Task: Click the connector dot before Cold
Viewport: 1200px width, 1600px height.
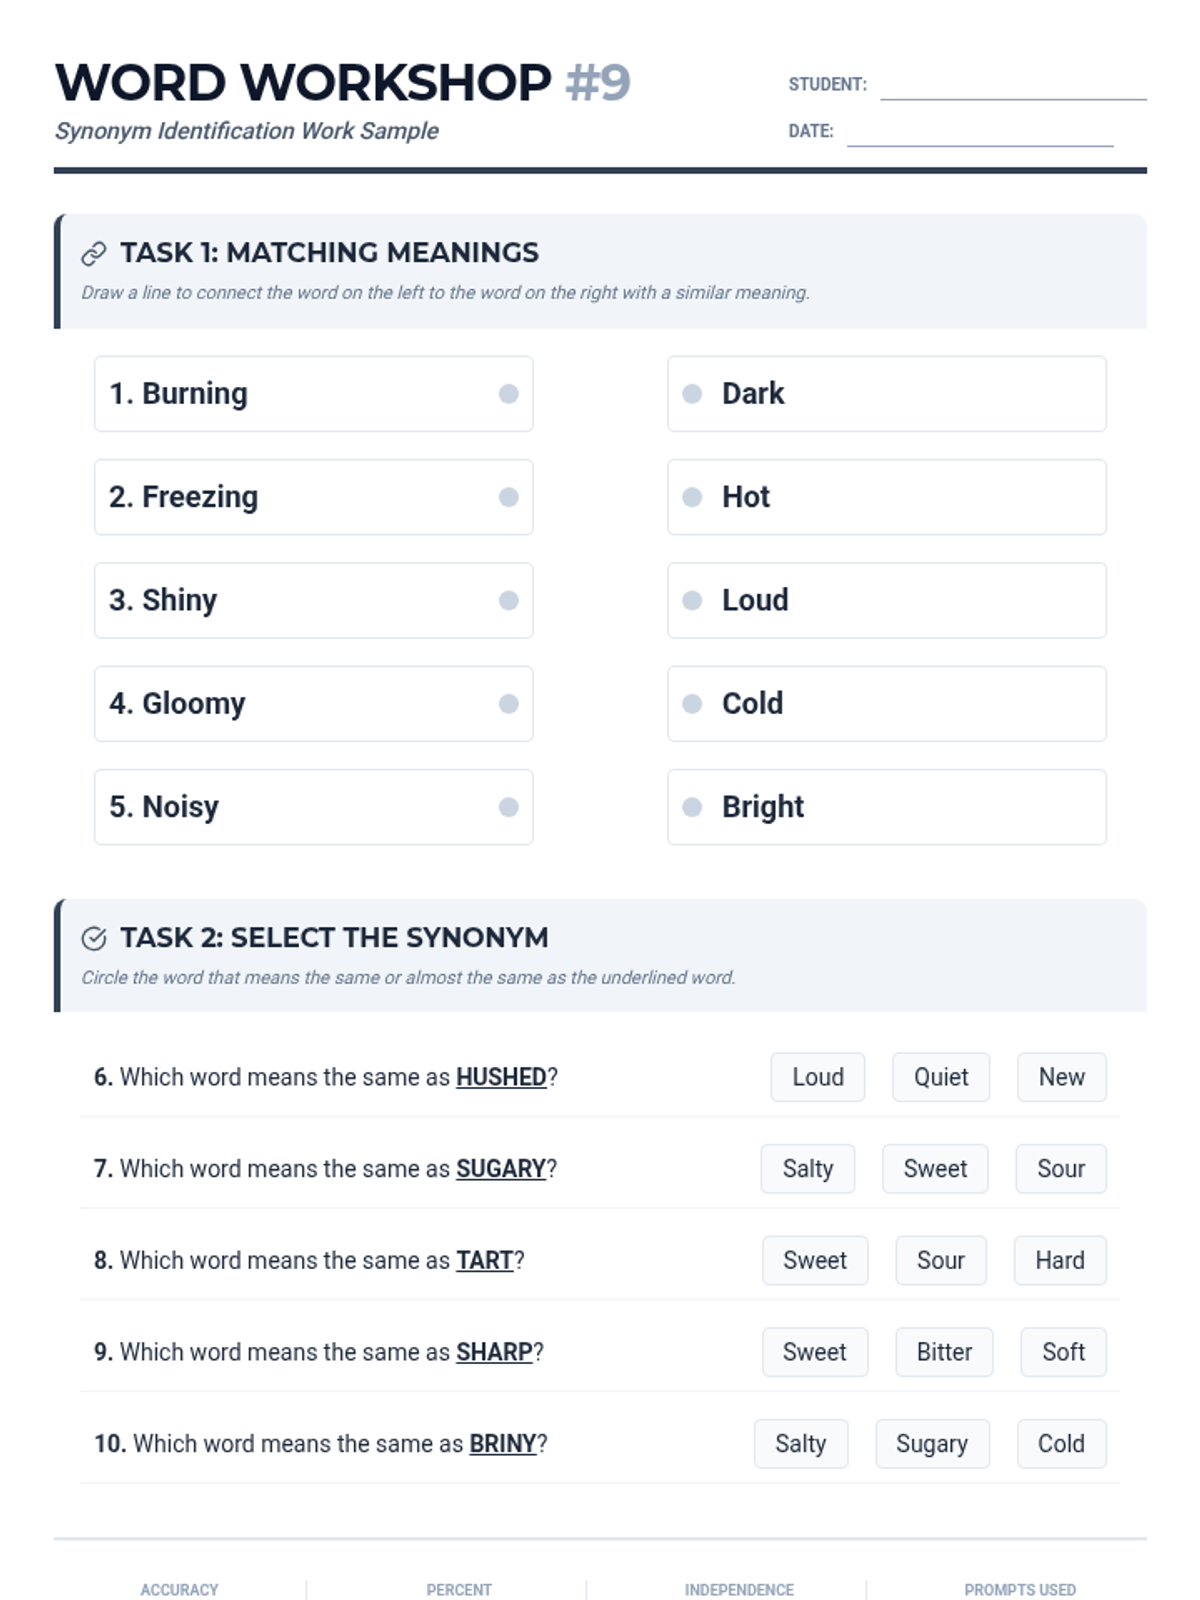Action: point(692,704)
